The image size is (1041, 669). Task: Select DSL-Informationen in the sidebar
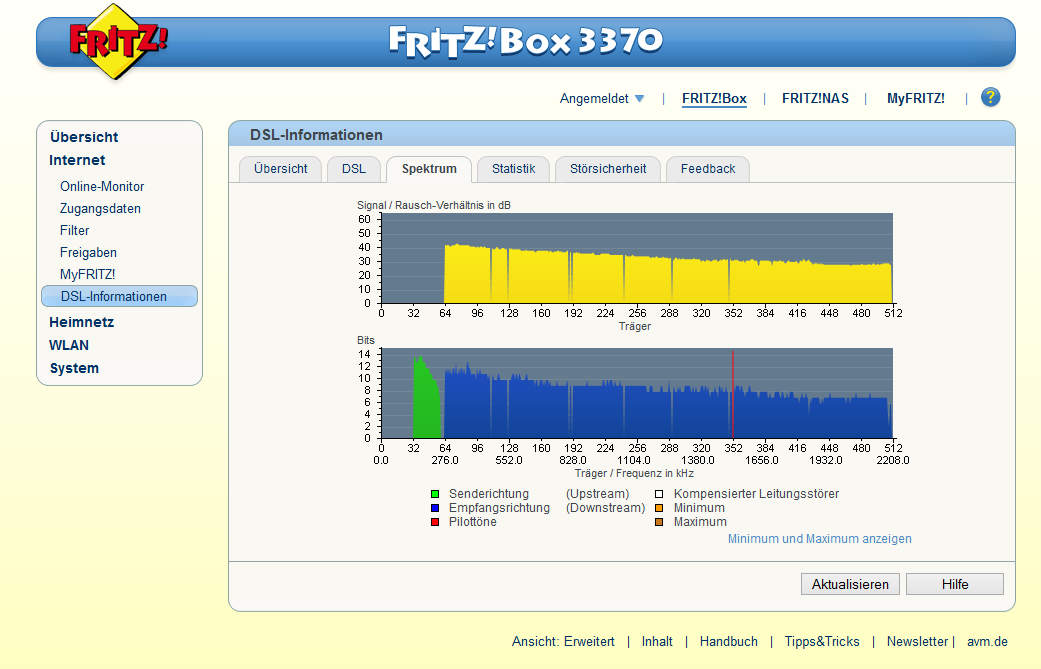[x=120, y=296]
